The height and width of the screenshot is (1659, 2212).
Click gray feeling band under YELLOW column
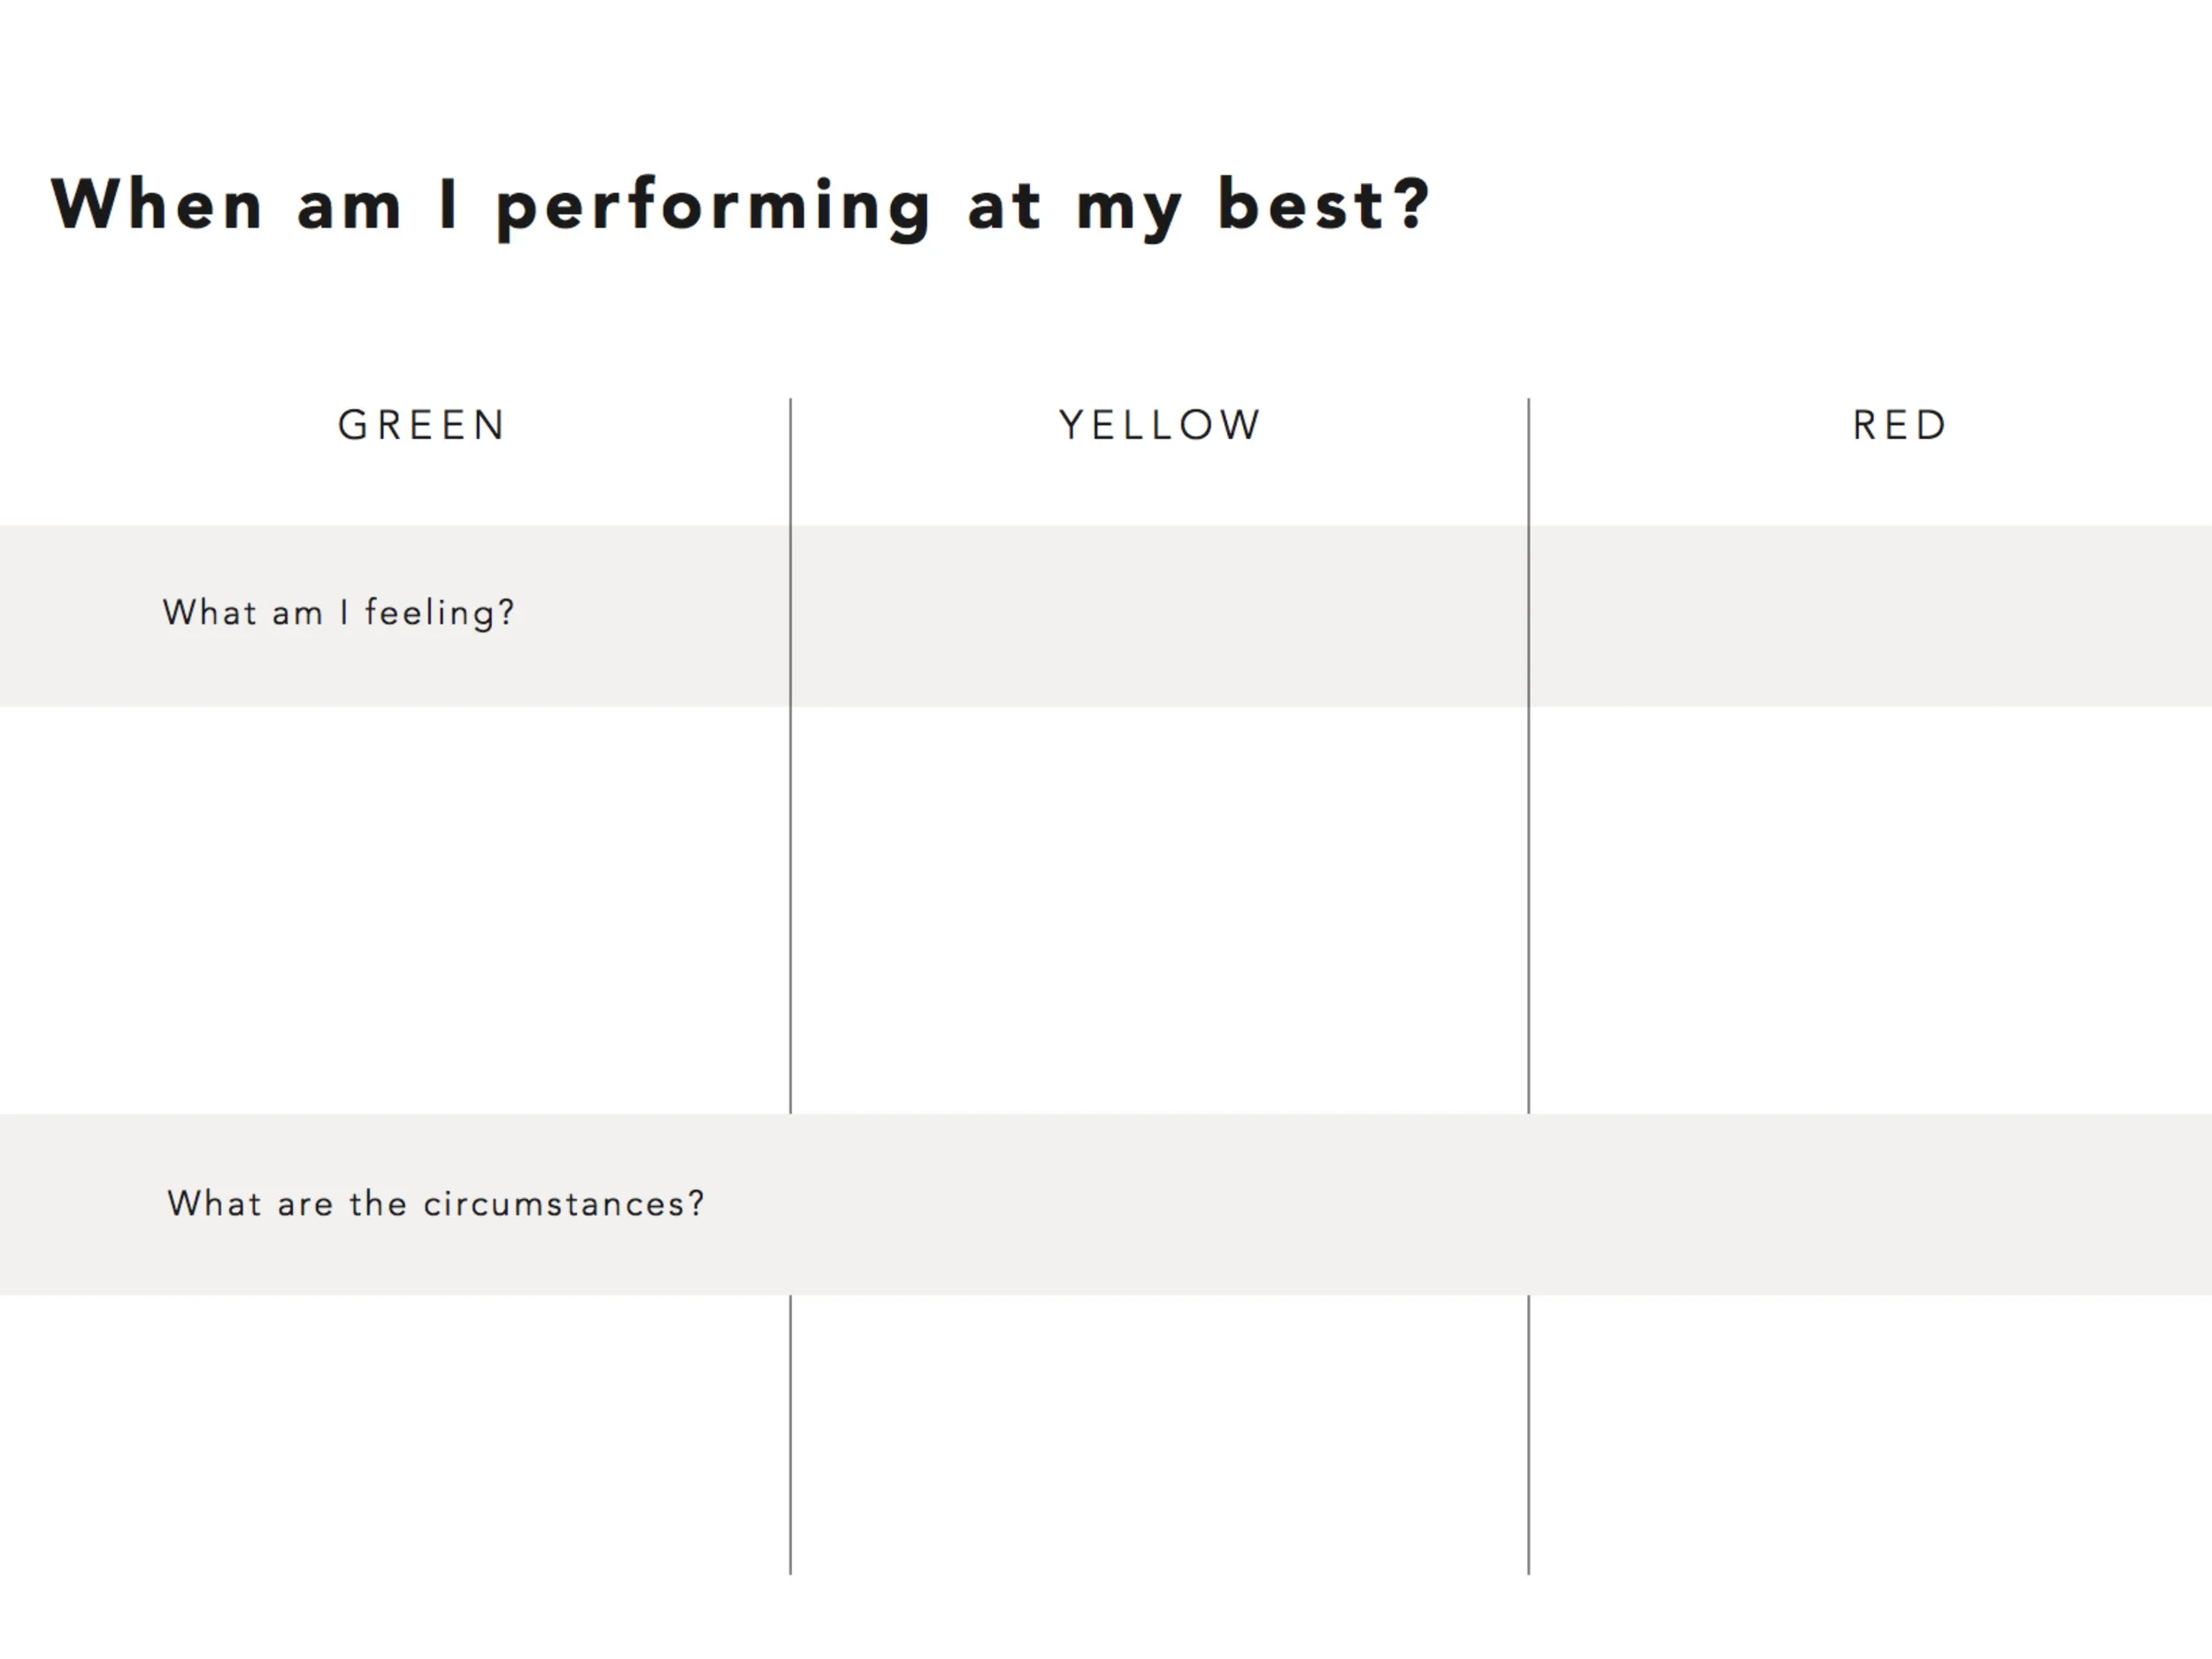(1159, 616)
